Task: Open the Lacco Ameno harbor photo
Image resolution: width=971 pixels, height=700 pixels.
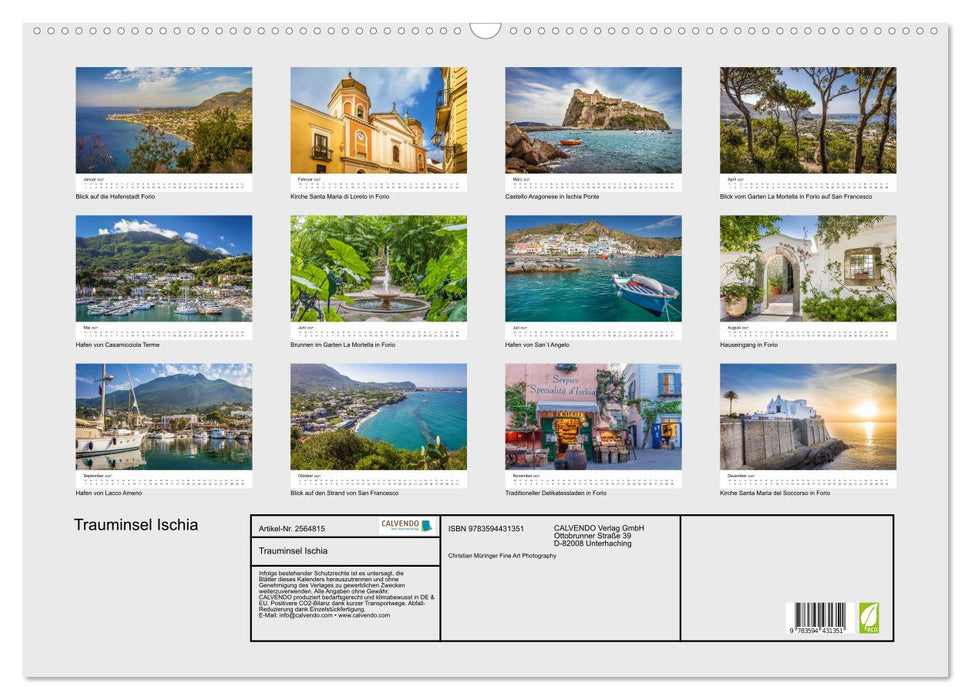Action: pos(163,417)
